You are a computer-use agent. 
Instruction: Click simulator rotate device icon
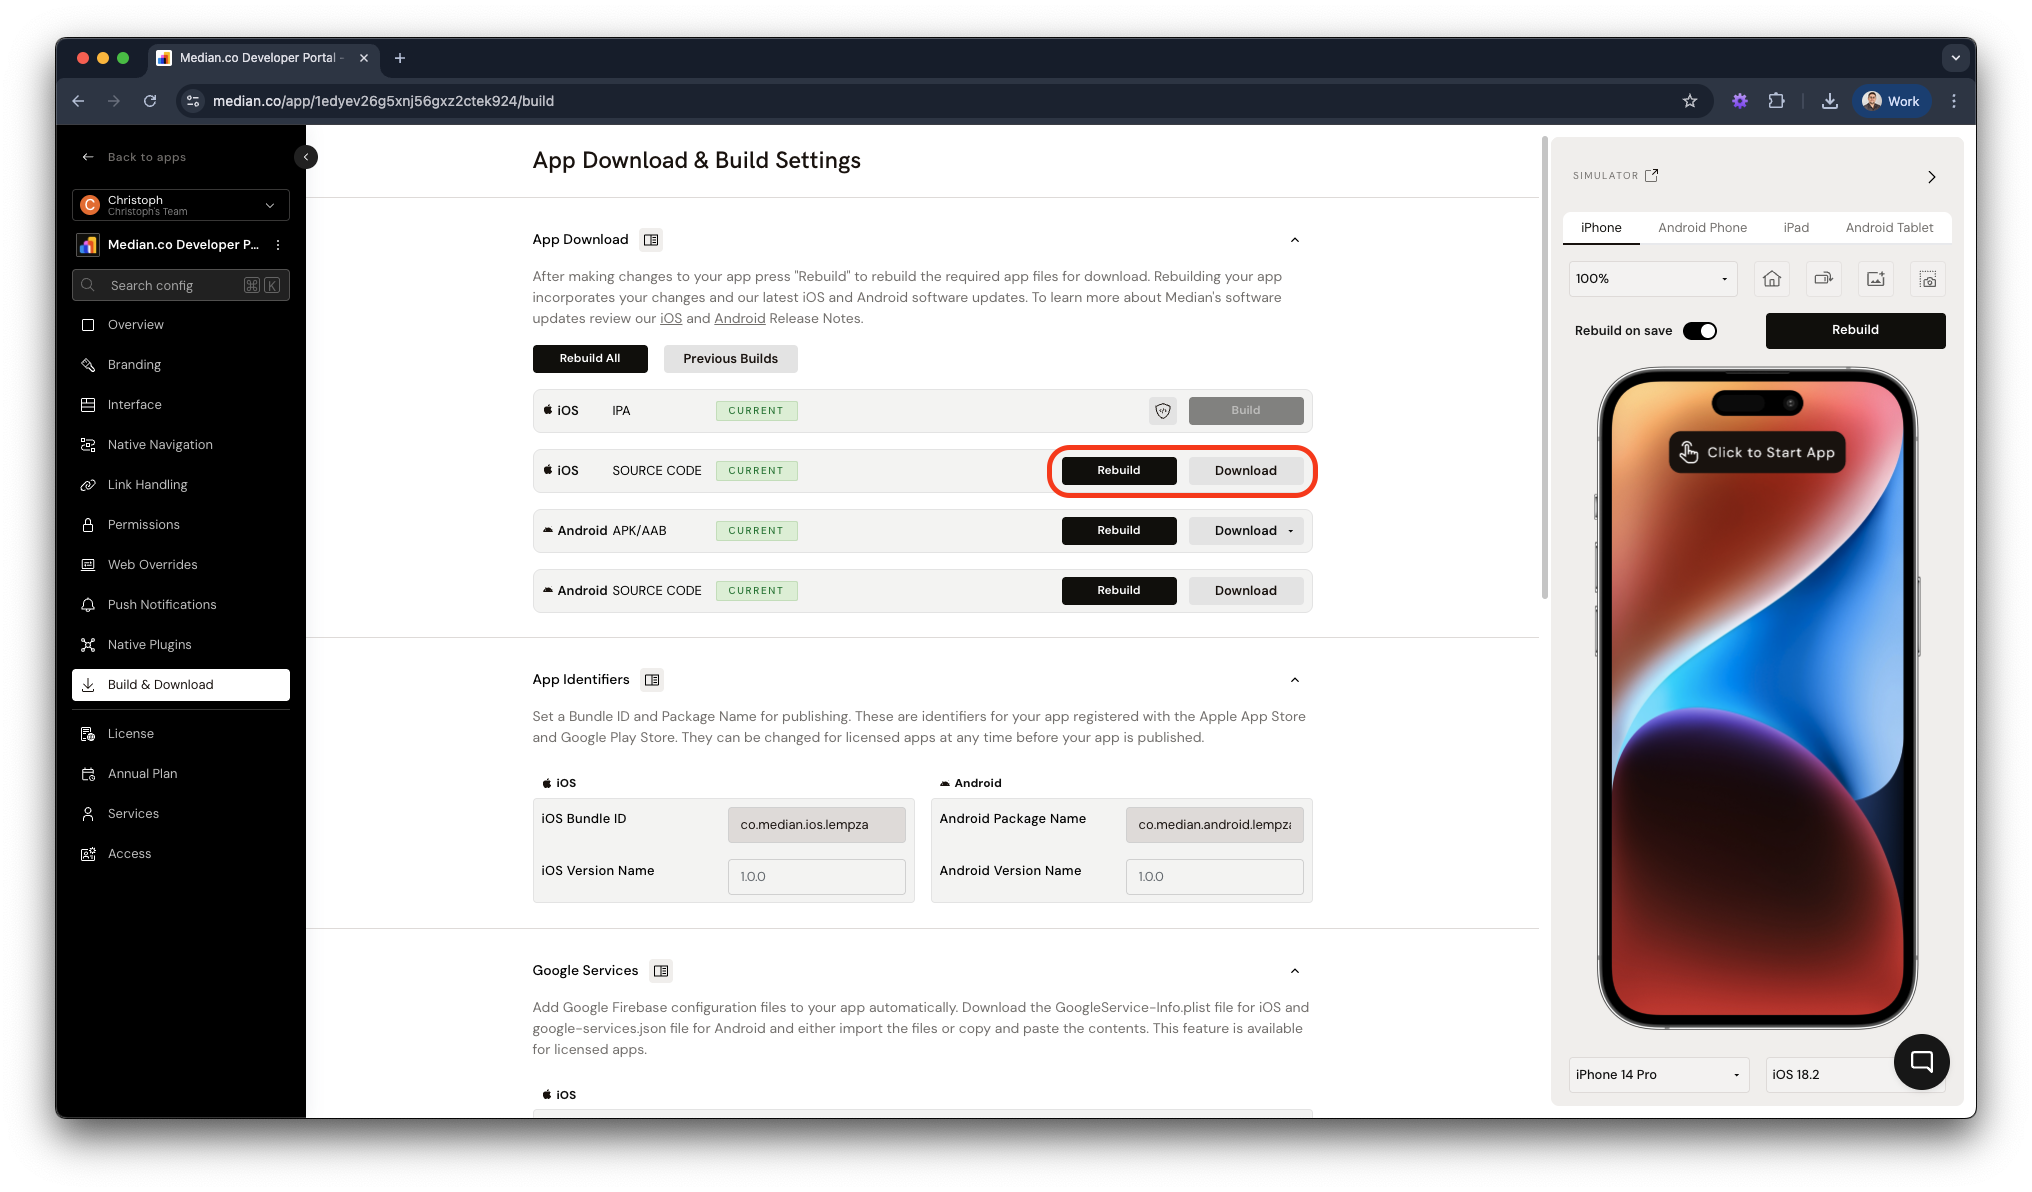(x=1824, y=279)
